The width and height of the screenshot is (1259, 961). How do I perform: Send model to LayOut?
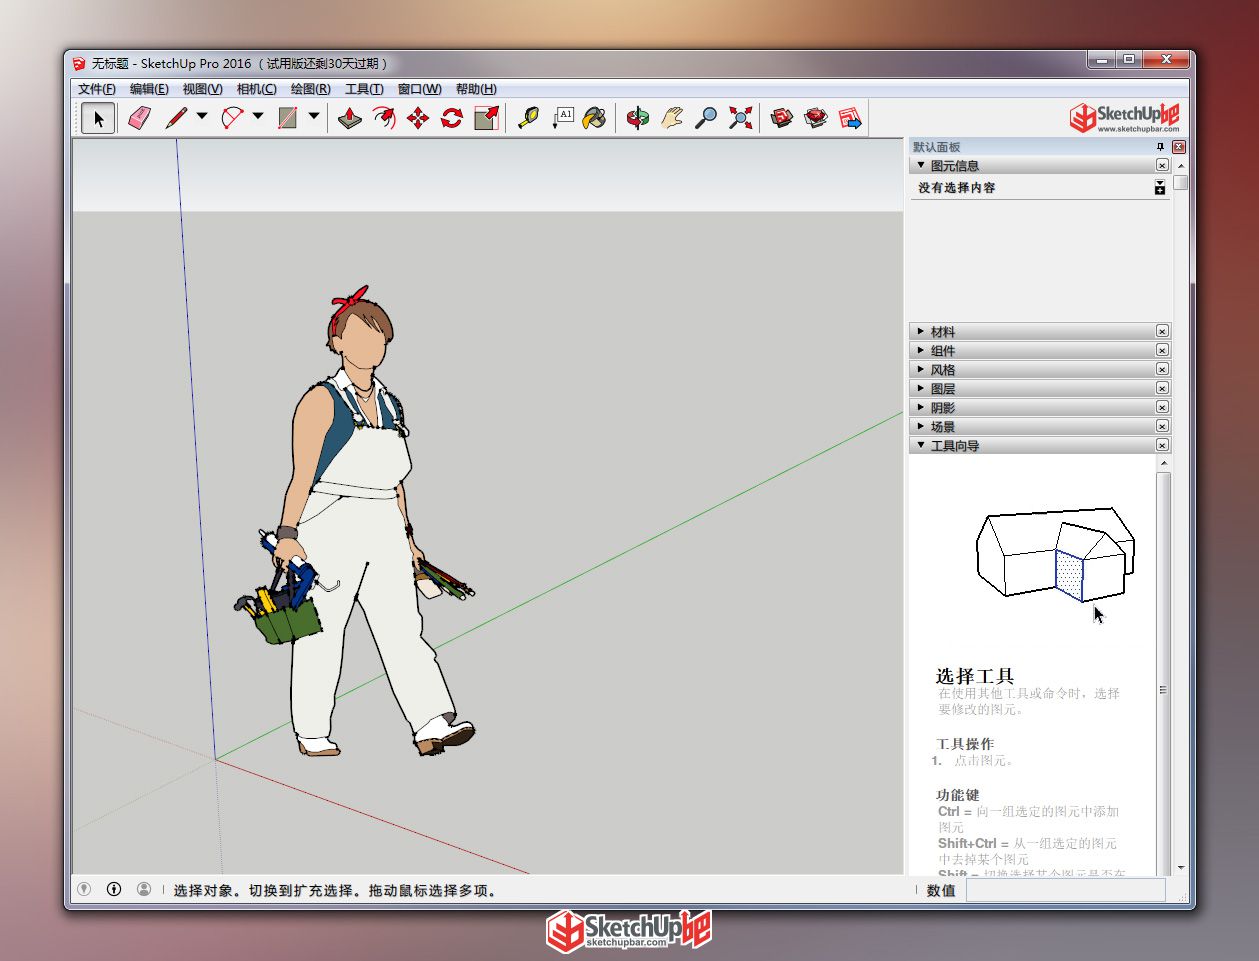click(850, 118)
